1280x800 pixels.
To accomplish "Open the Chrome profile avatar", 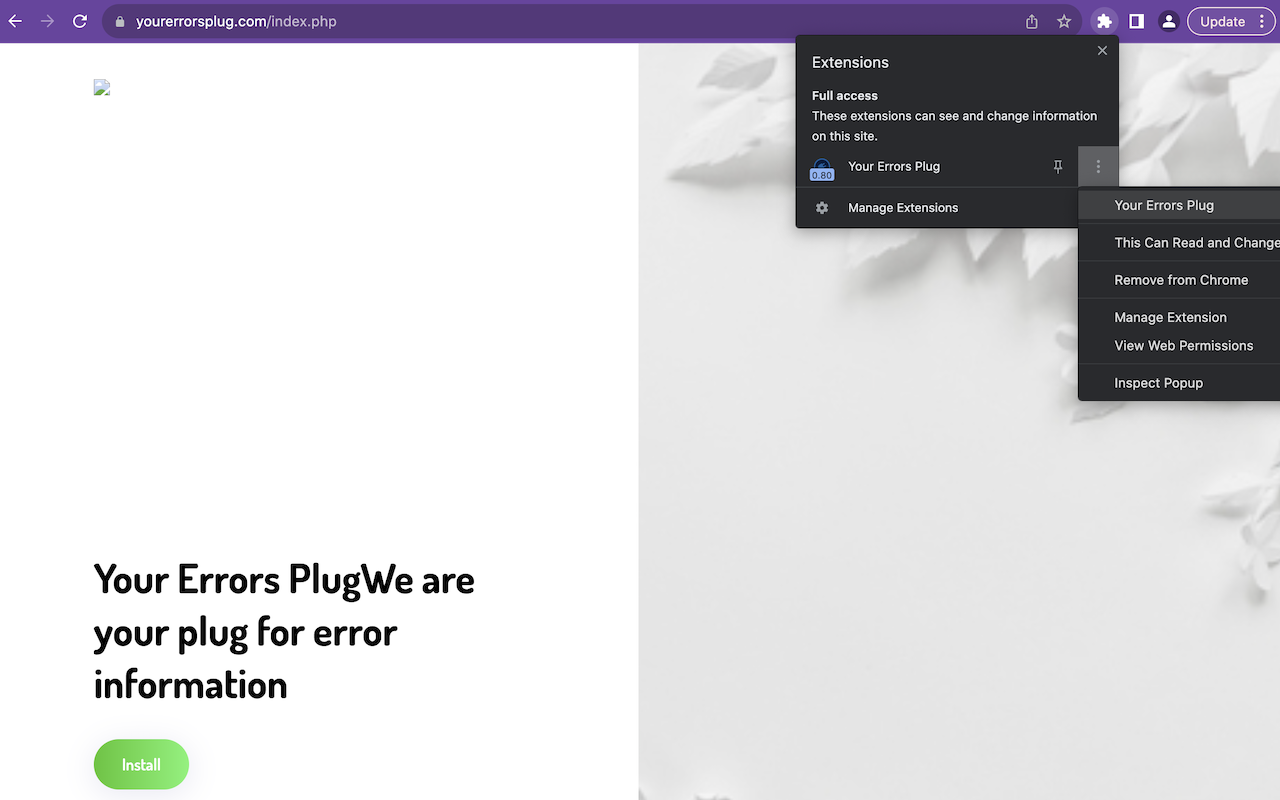I will (x=1168, y=21).
